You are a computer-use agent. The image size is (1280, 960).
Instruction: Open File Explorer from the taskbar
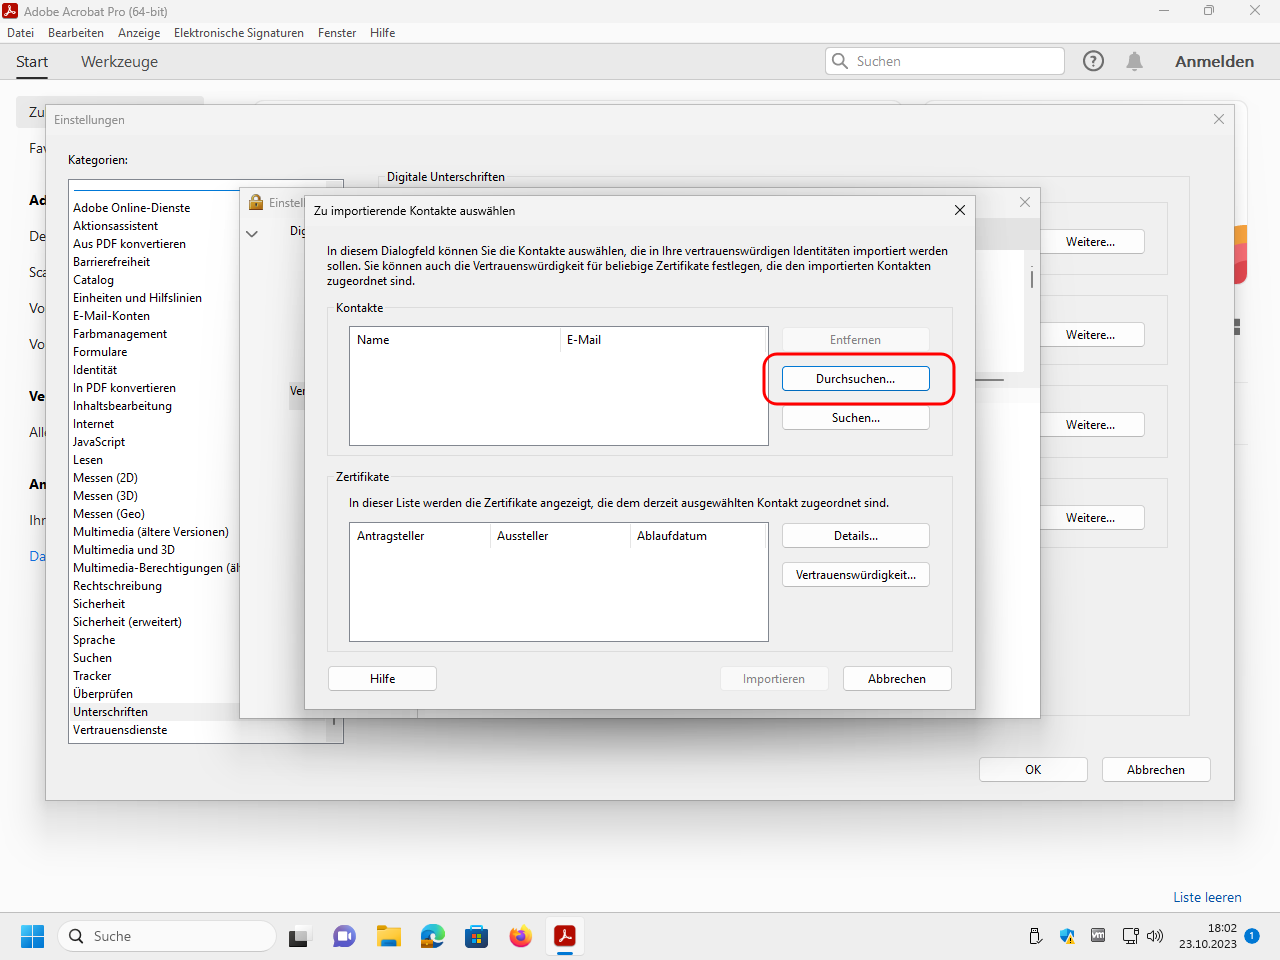pos(388,937)
